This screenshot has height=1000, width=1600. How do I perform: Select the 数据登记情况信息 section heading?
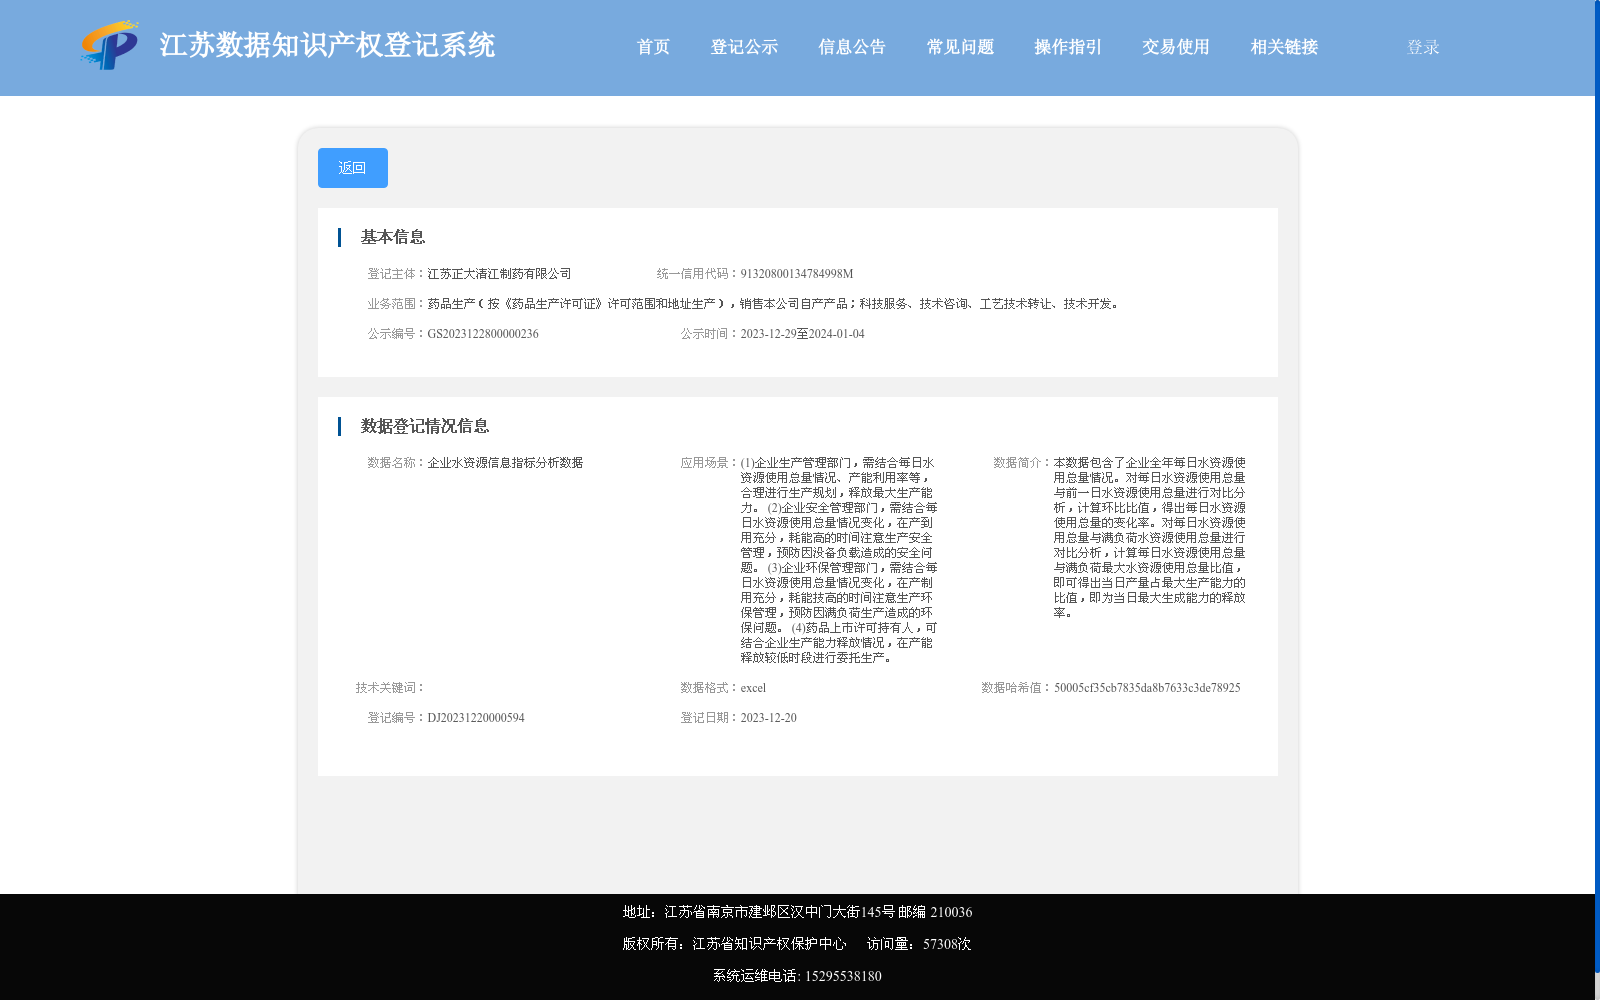(425, 426)
